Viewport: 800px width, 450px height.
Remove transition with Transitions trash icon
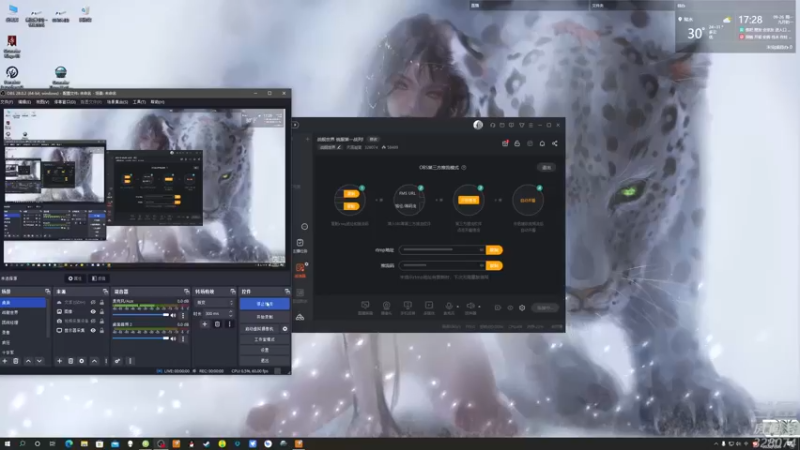tap(217, 324)
